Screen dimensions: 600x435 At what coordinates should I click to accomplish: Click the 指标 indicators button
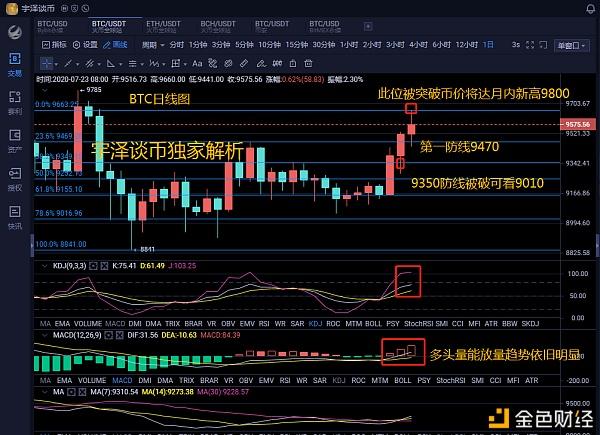point(54,45)
